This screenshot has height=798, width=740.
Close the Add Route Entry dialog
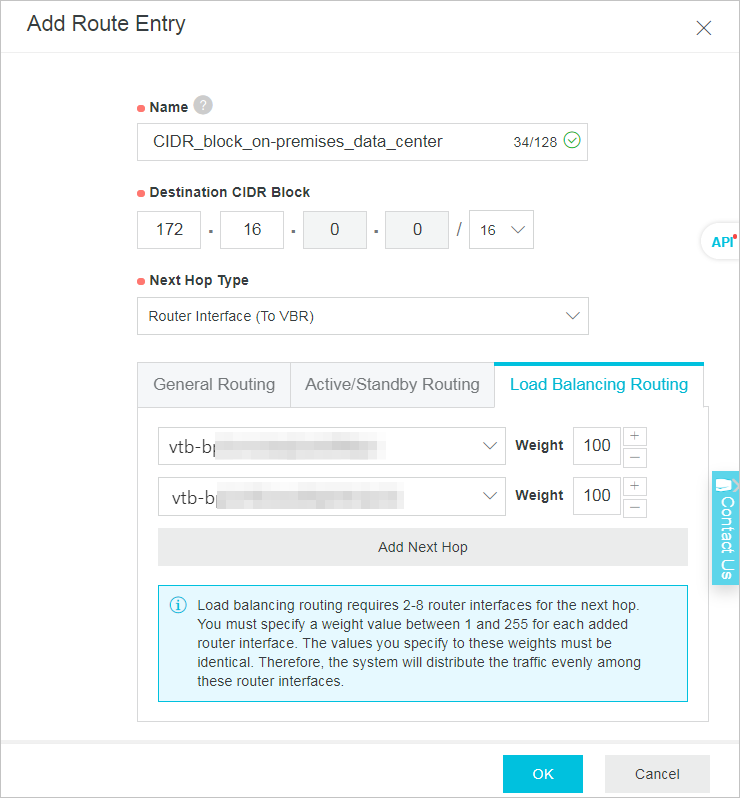coord(703,28)
